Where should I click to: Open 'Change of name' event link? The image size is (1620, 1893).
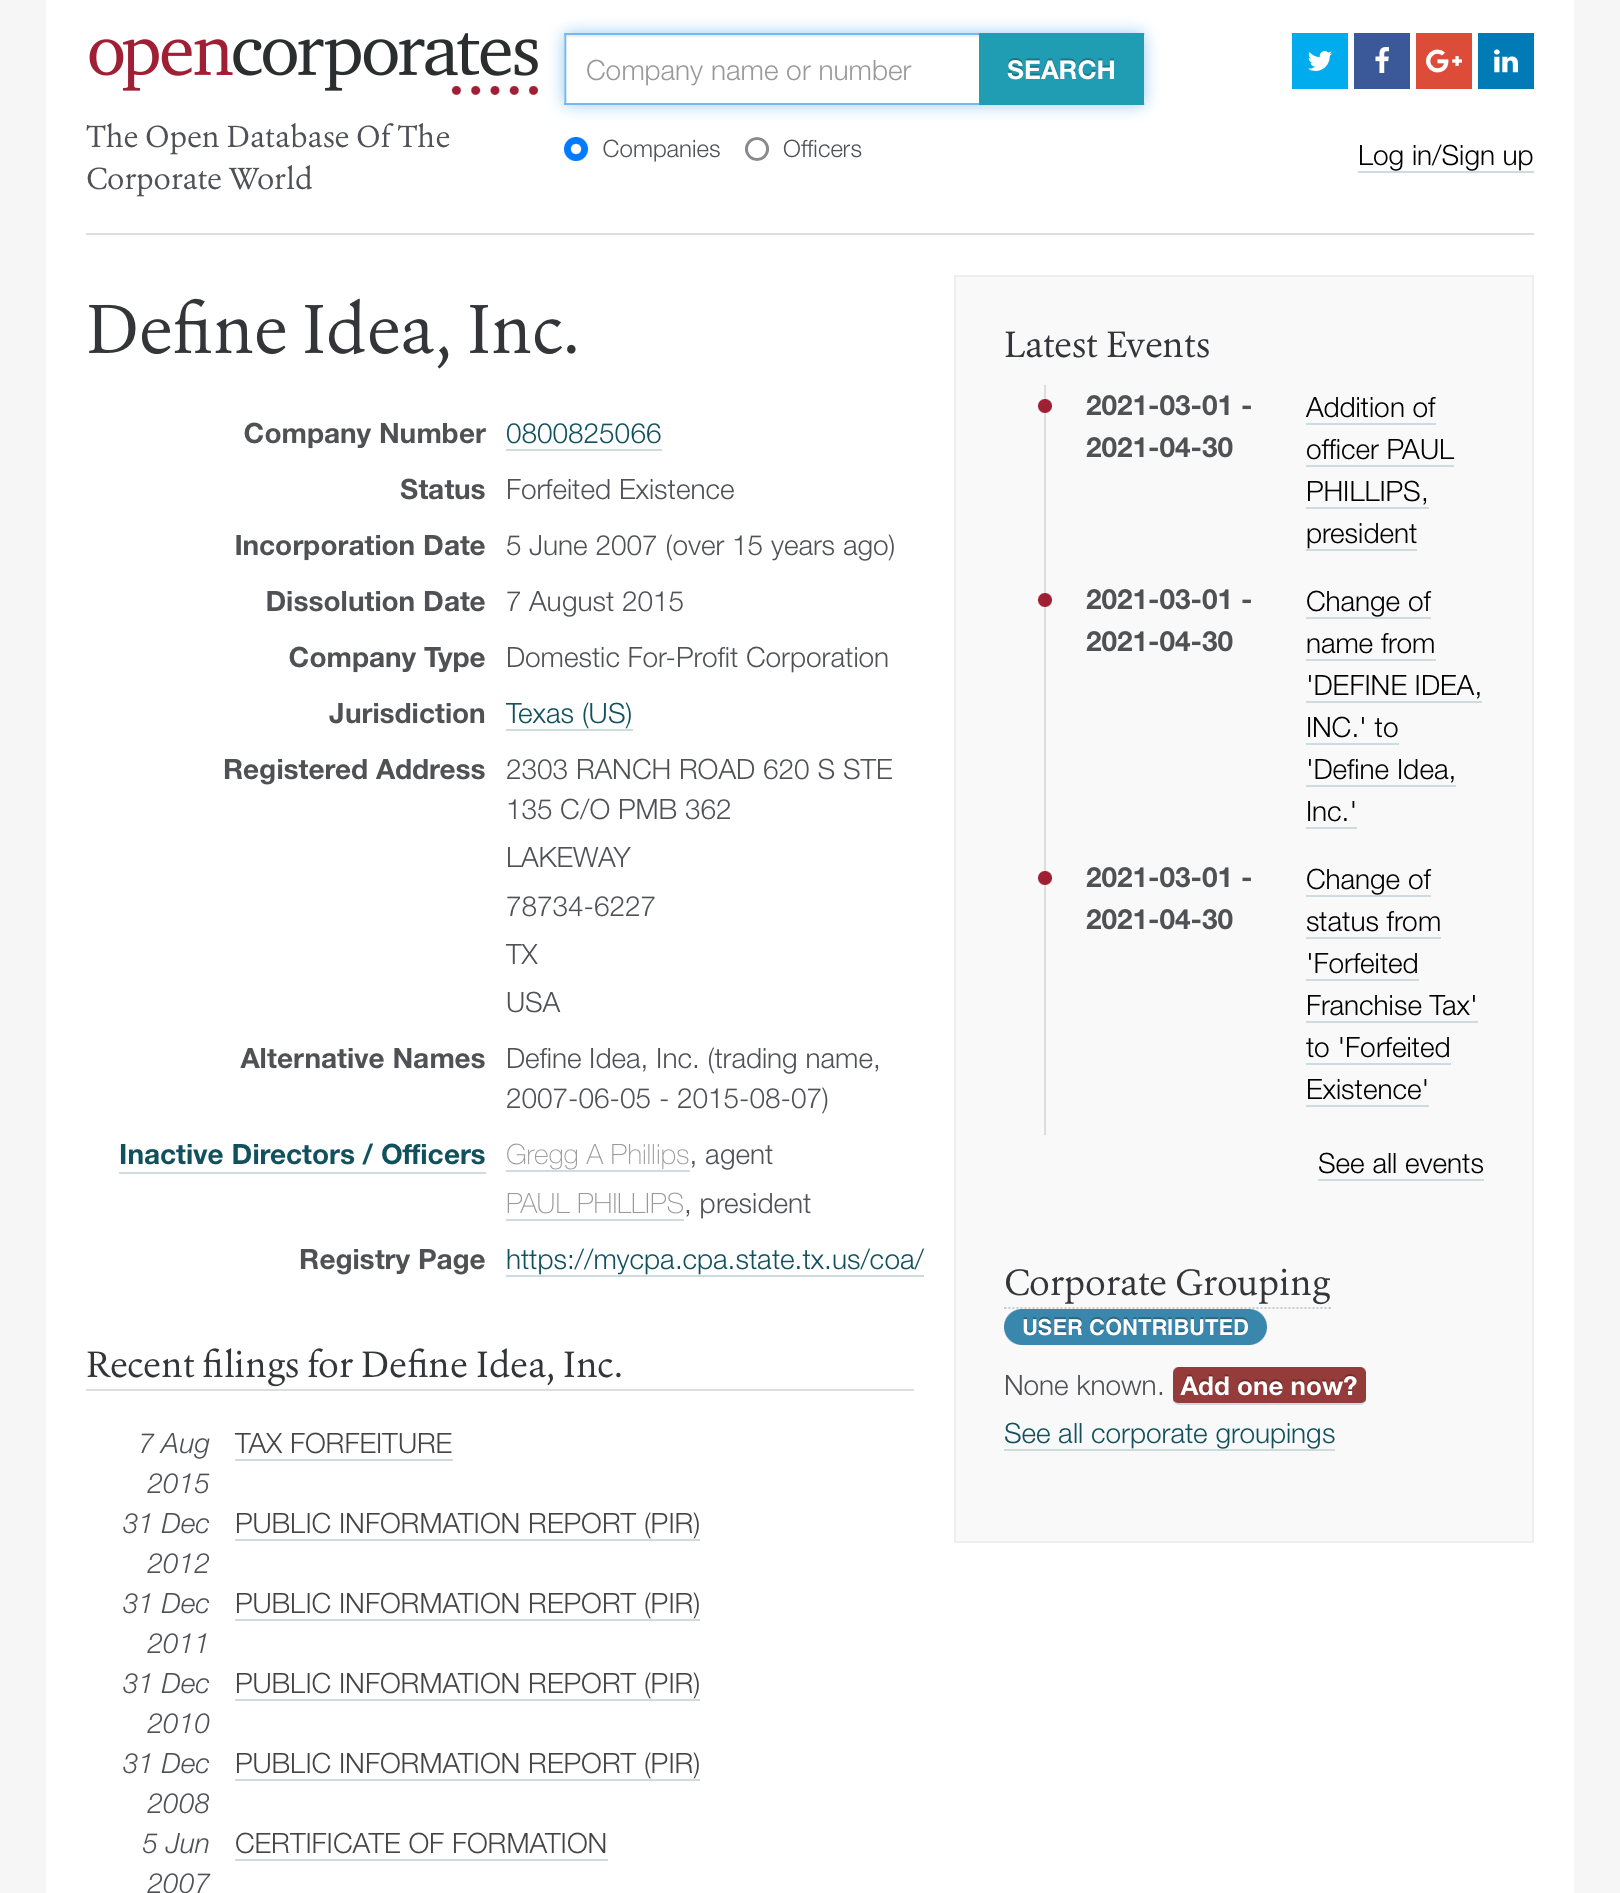1393,707
